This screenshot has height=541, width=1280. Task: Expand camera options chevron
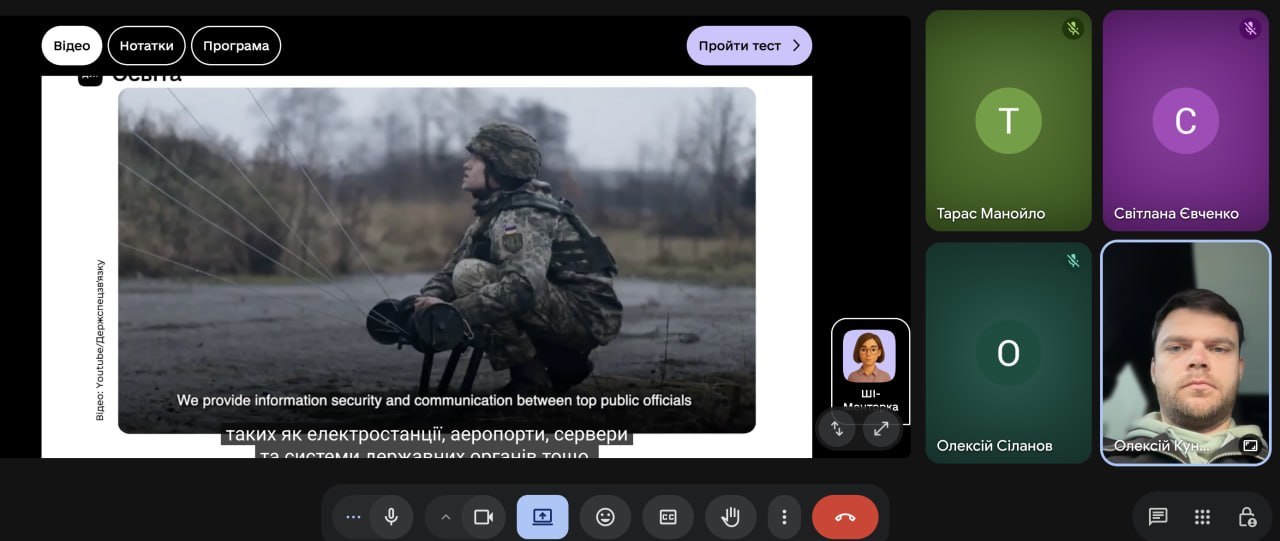[446, 517]
